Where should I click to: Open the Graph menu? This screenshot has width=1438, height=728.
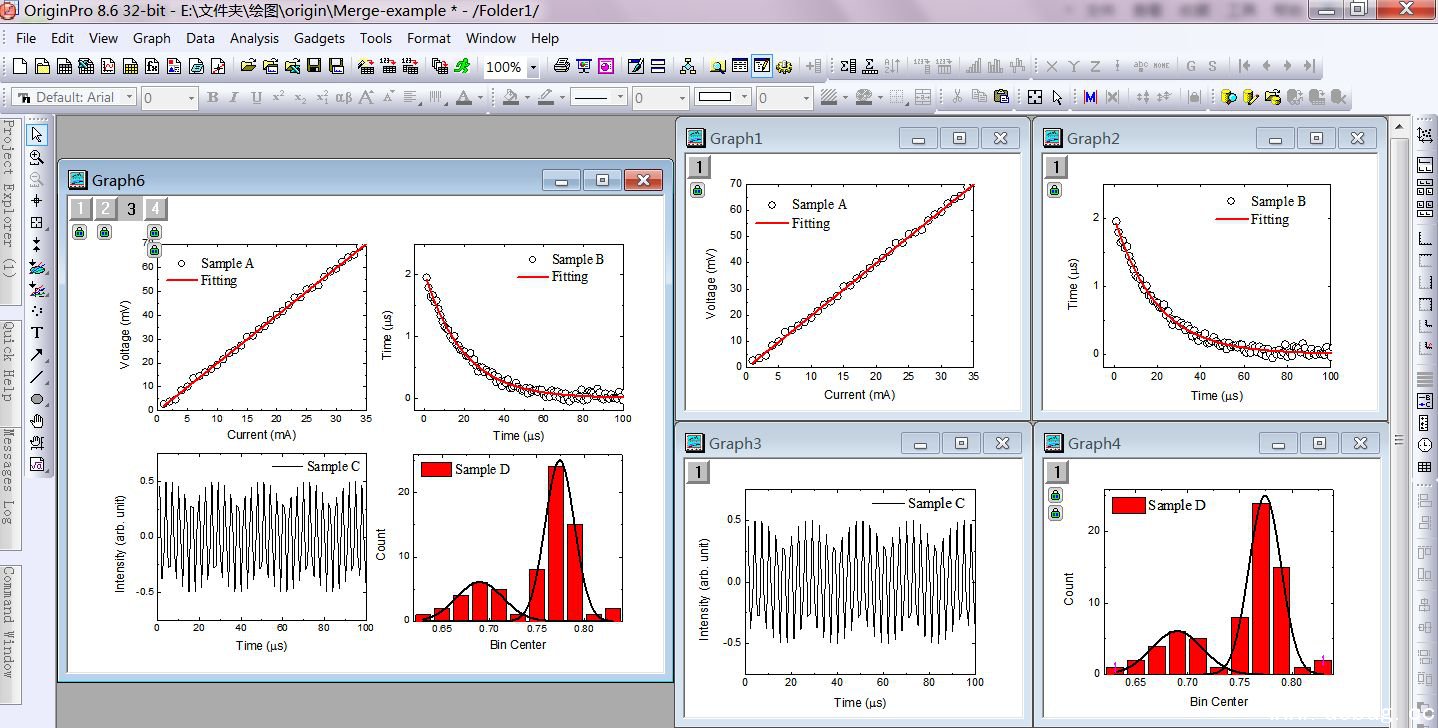[152, 38]
